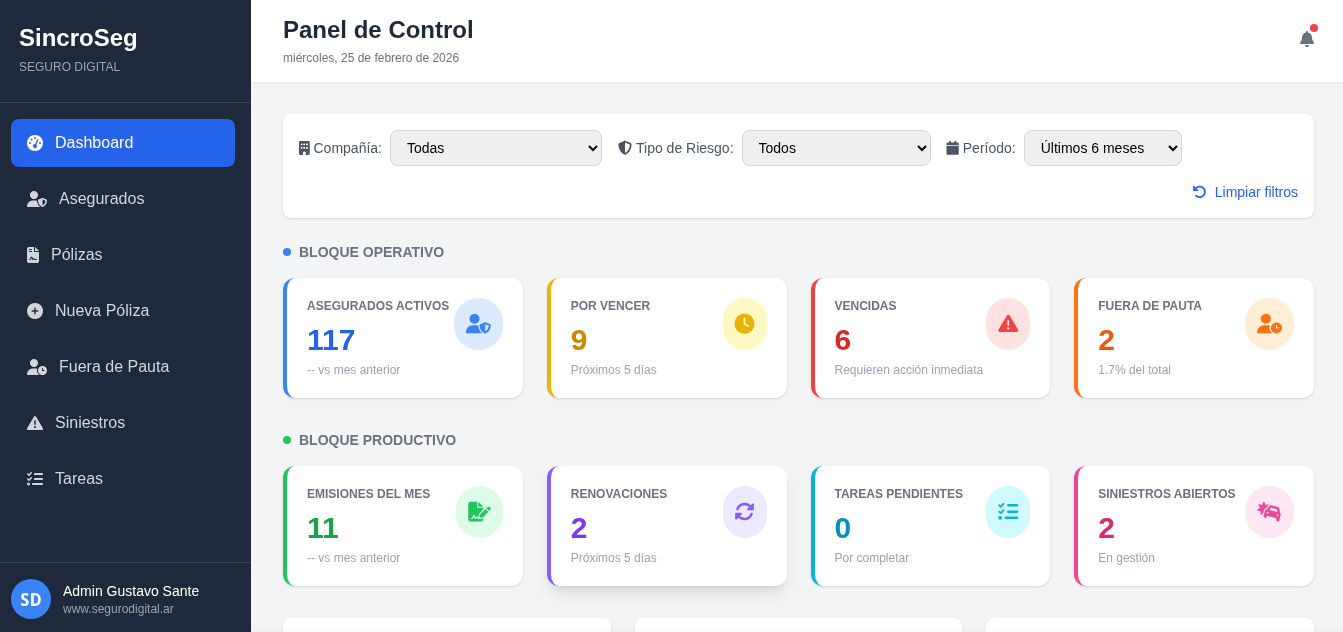Click the car icon on Siniestros Abiertos card
Screen dimensions: 1343x632
tap(1270, 511)
